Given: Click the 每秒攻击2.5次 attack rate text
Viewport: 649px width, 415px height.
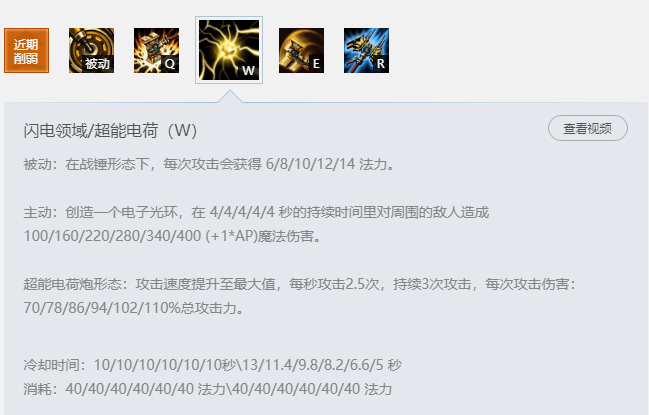Looking at the screenshot, I should pos(334,284).
